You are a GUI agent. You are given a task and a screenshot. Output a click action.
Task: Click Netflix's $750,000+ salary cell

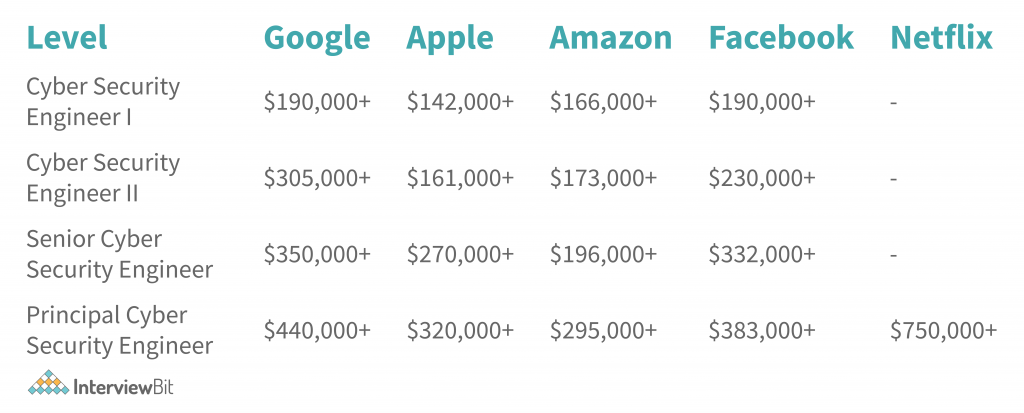coord(944,331)
